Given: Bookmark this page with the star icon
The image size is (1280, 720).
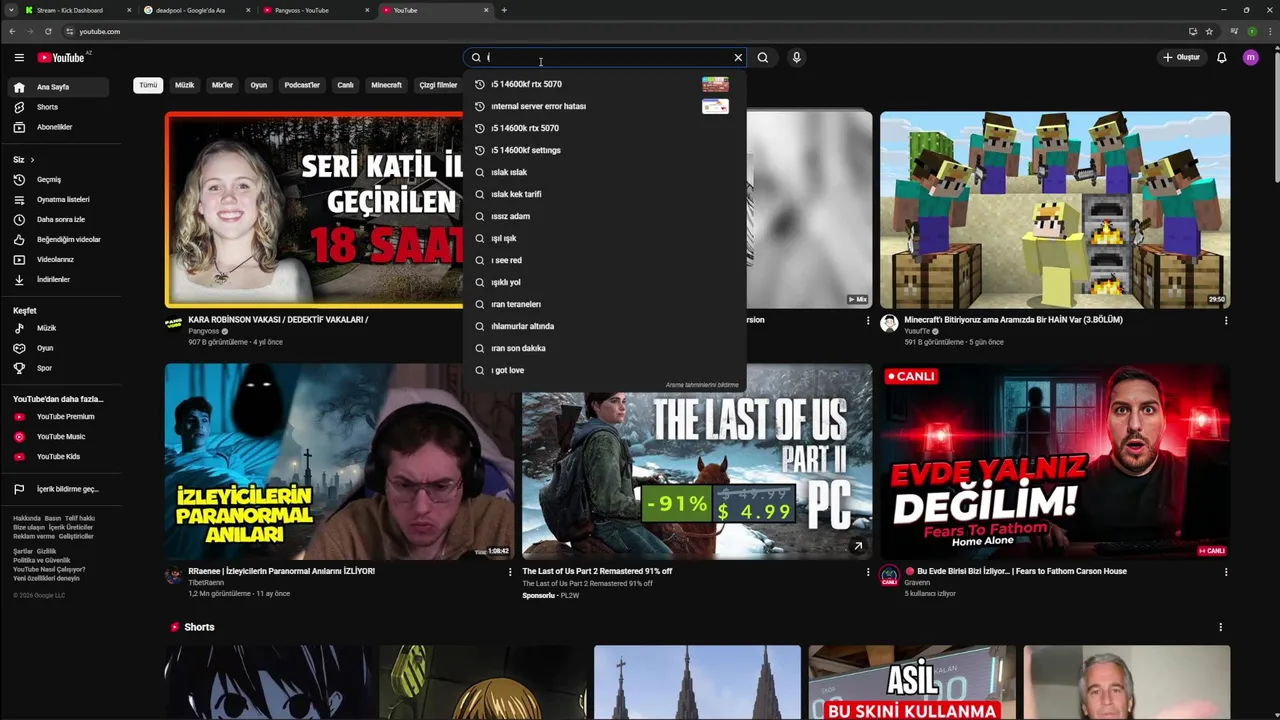Looking at the screenshot, I should coord(1209,31).
